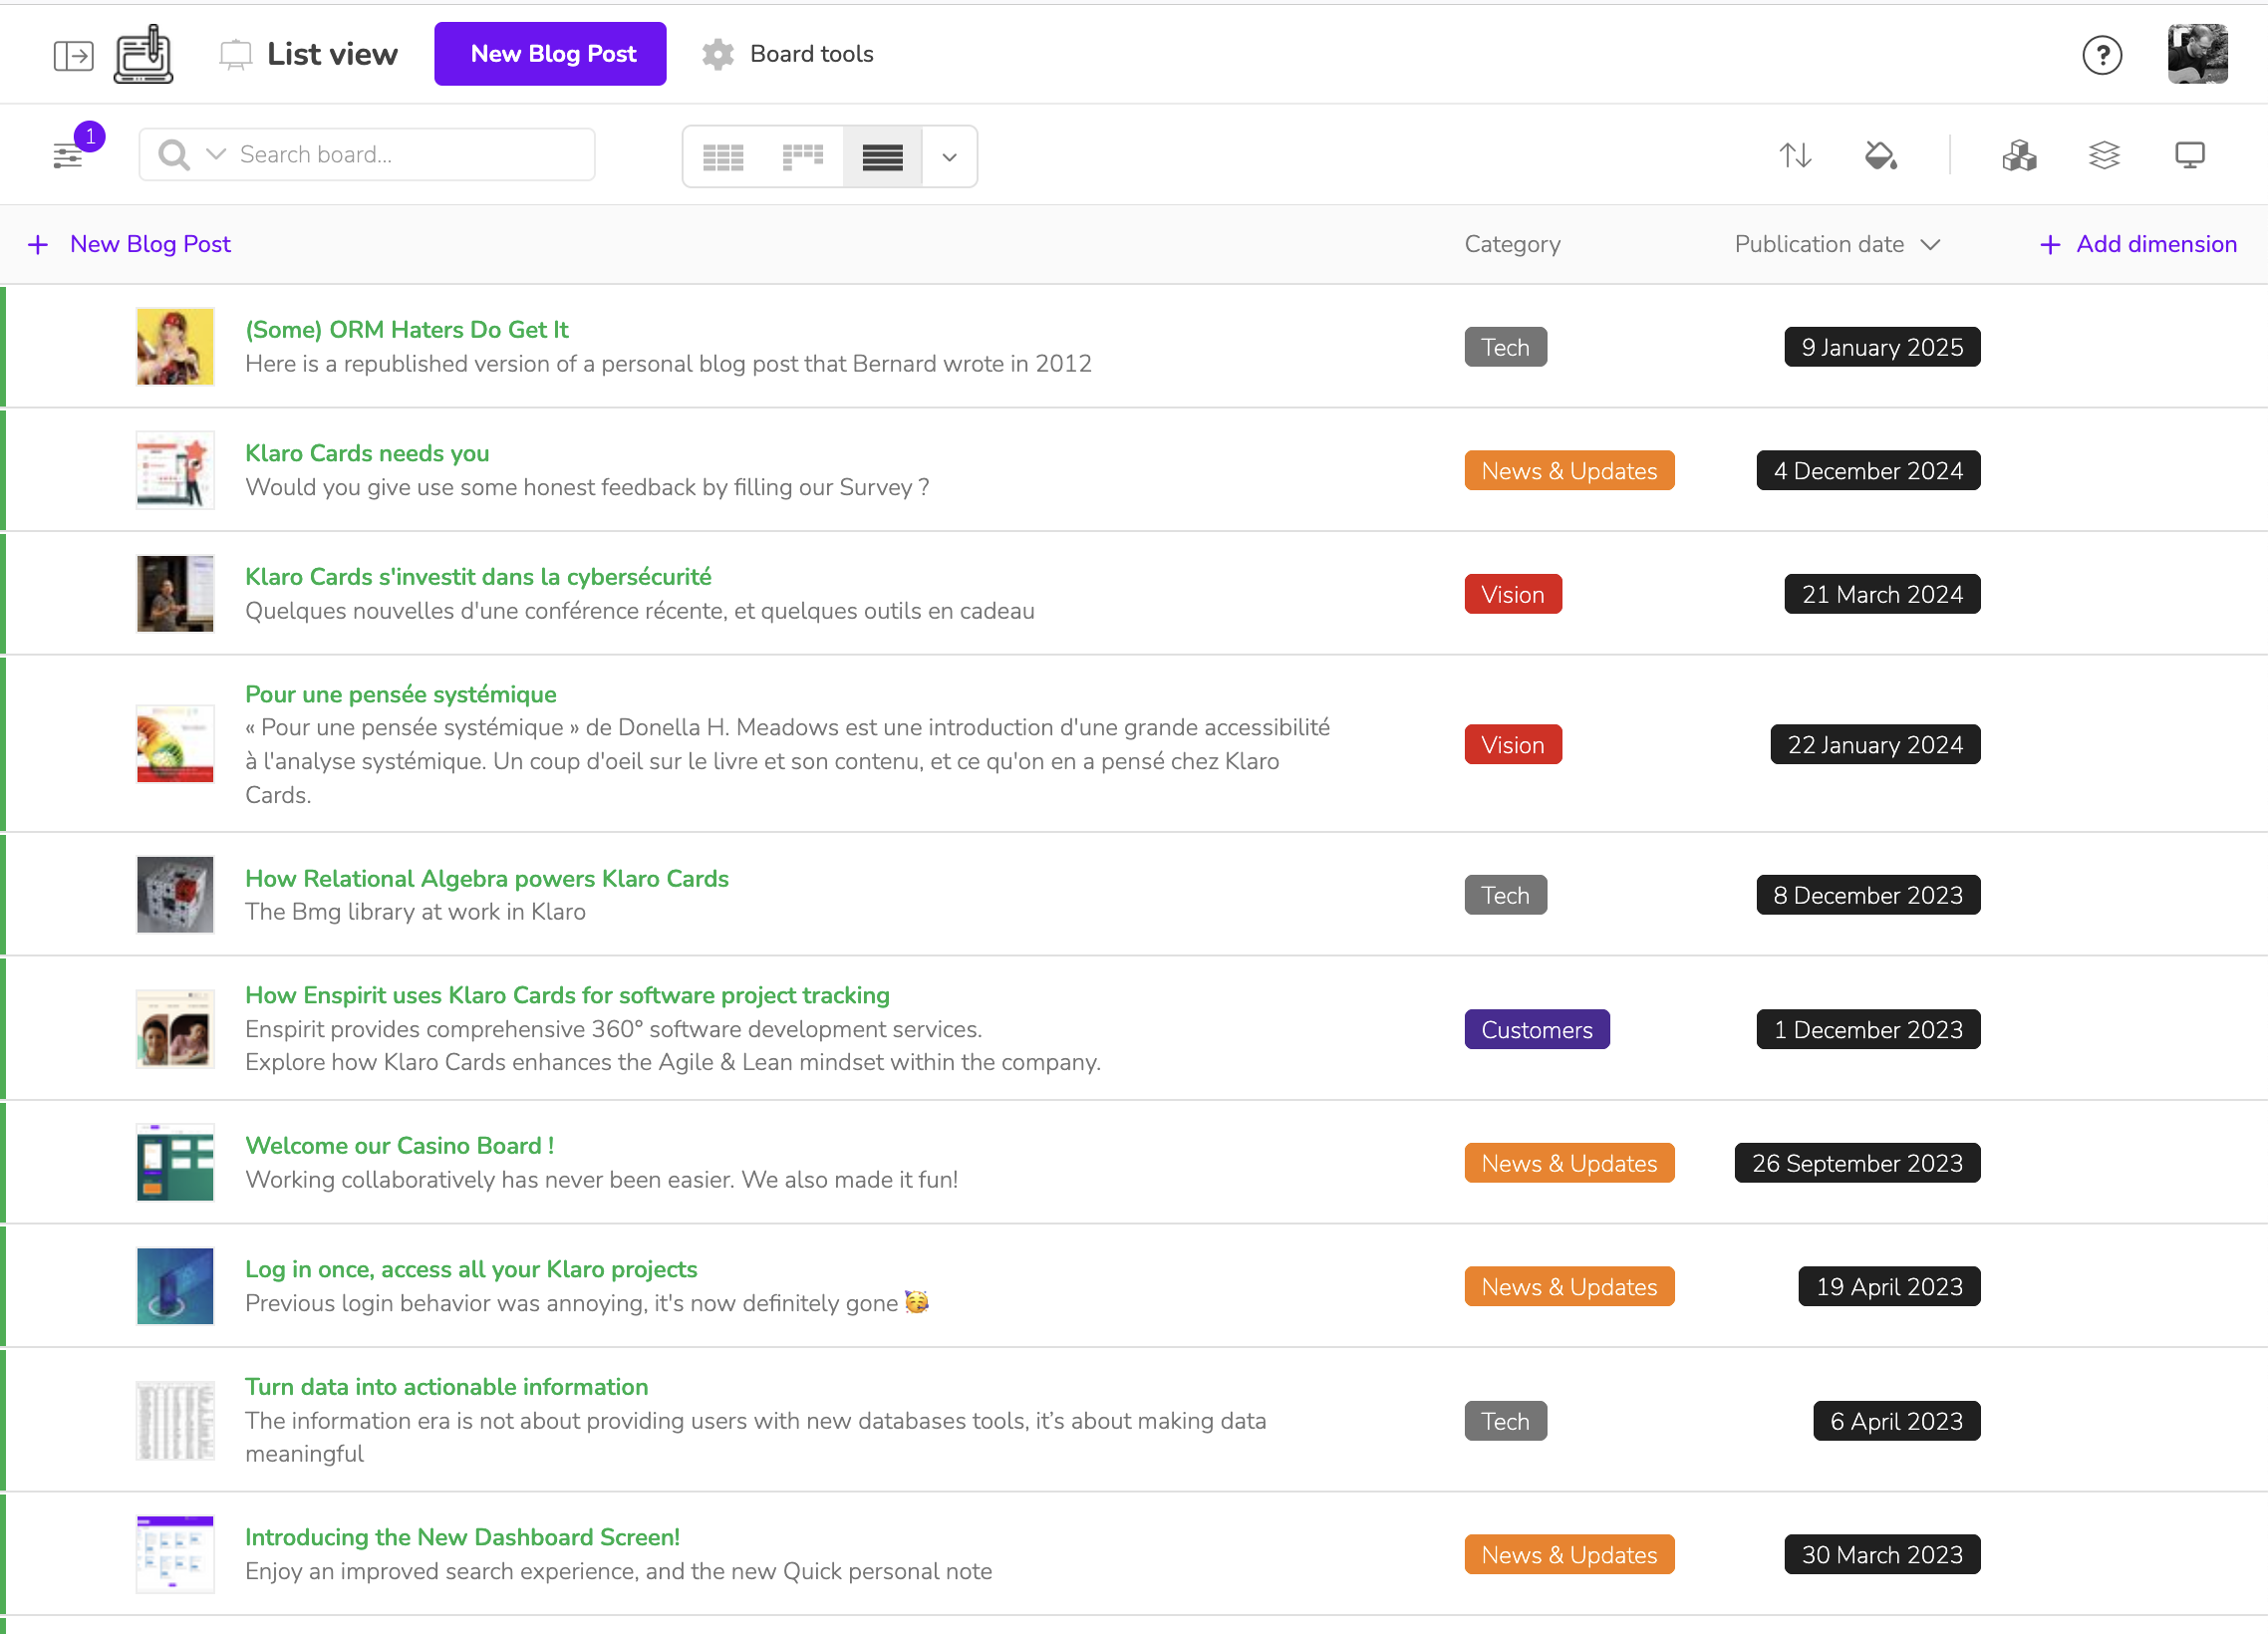Open 'Introducing the New Dashboard Screen!' post
2268x1634 pixels.
pos(462,1537)
